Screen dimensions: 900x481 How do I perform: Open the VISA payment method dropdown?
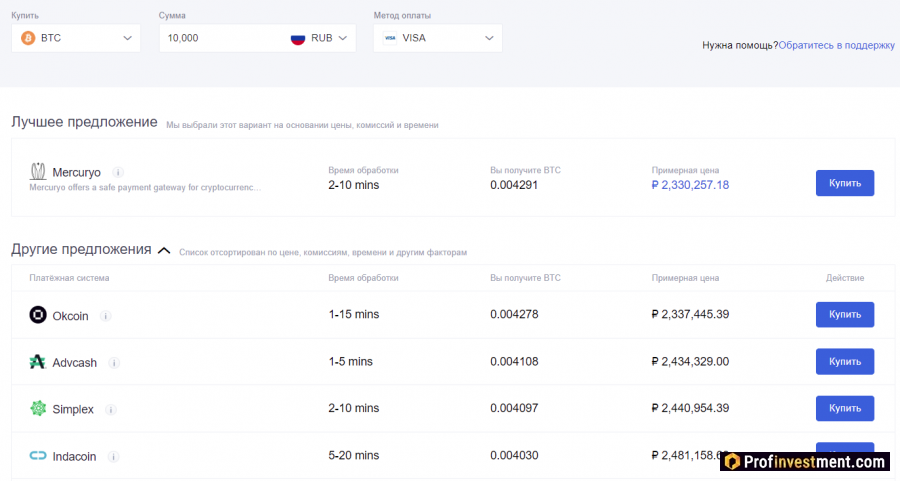click(x=438, y=38)
